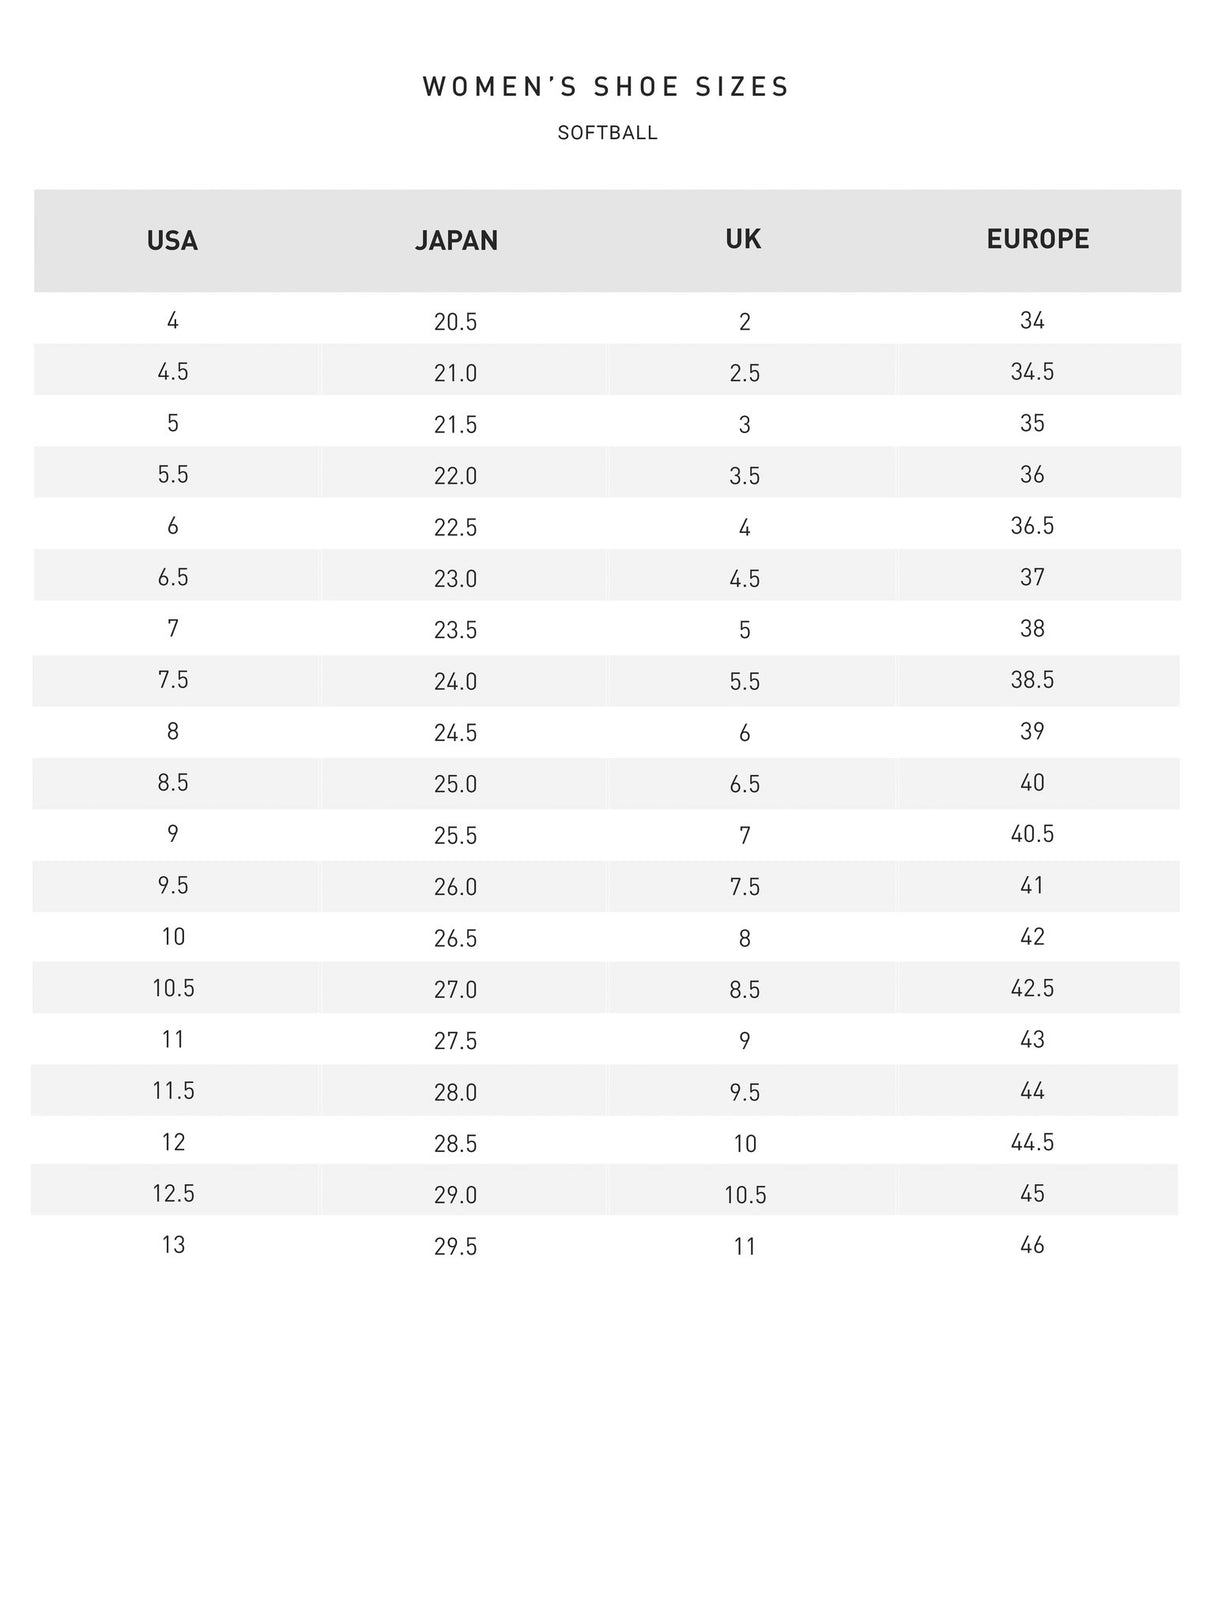Viewport: 1214px width, 1619px height.
Task: Select the USA size 13 cell
Action: pyautogui.click(x=173, y=1245)
